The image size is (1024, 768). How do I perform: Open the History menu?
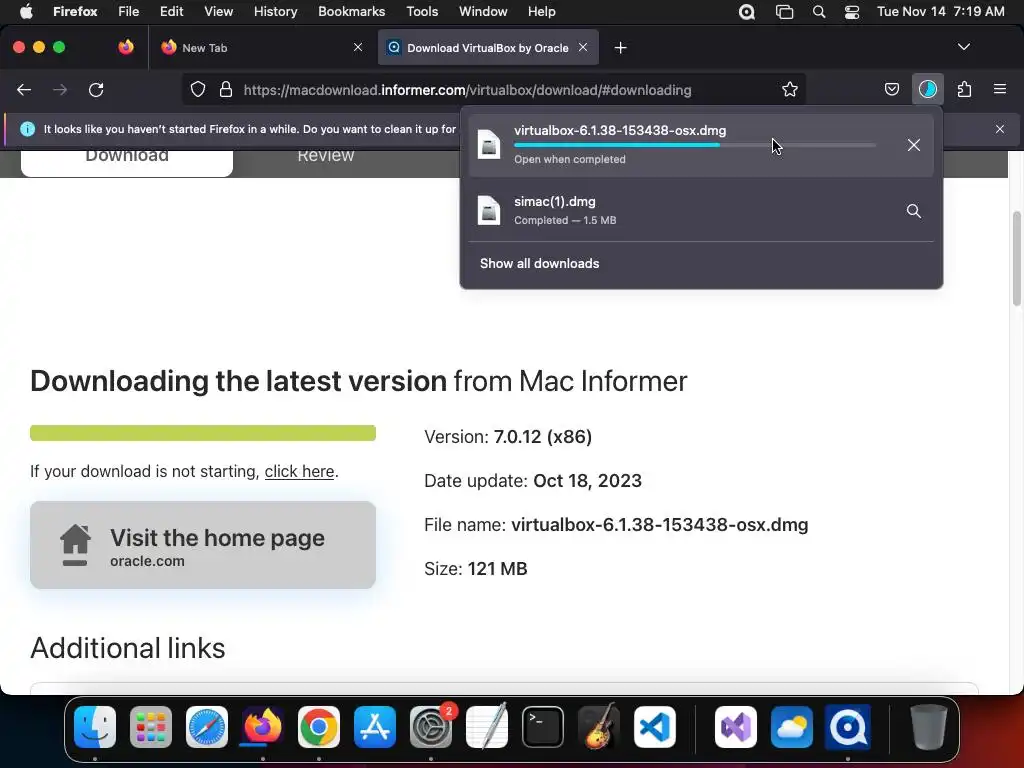click(x=275, y=11)
